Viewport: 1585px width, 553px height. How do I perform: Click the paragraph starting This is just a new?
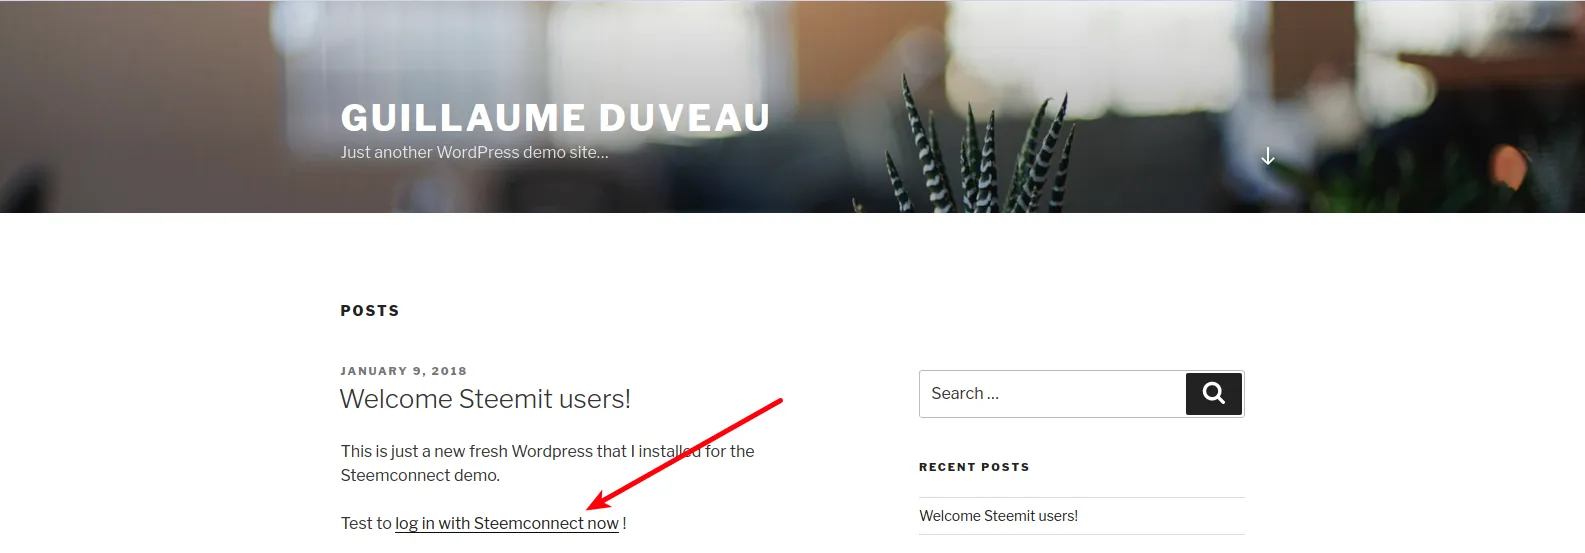point(547,463)
